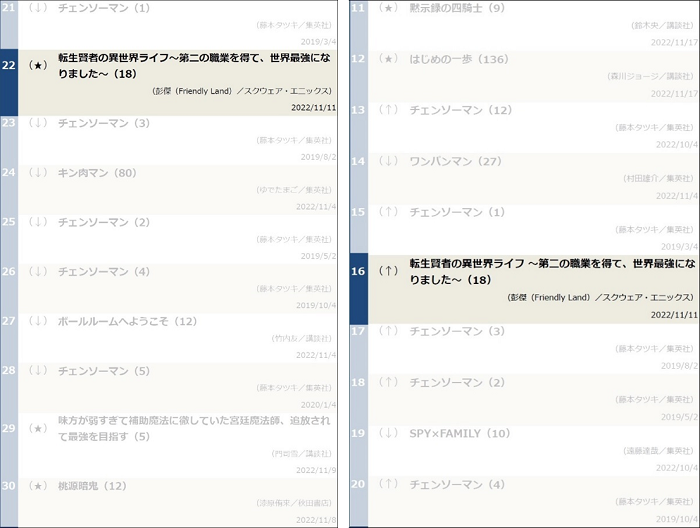Click the down arrow indicator beside rank 26
Image resolution: width=700 pixels, height=528 pixels.
coord(38,272)
